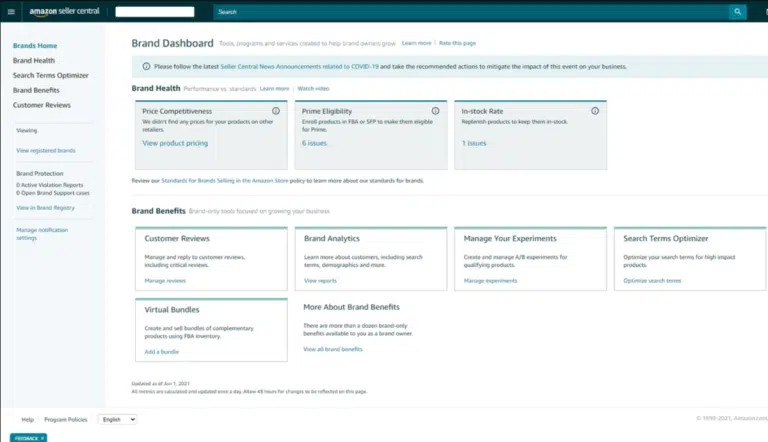768x442 pixels.
Task: Open Manage notification settings link
Action: pyautogui.click(x=42, y=234)
